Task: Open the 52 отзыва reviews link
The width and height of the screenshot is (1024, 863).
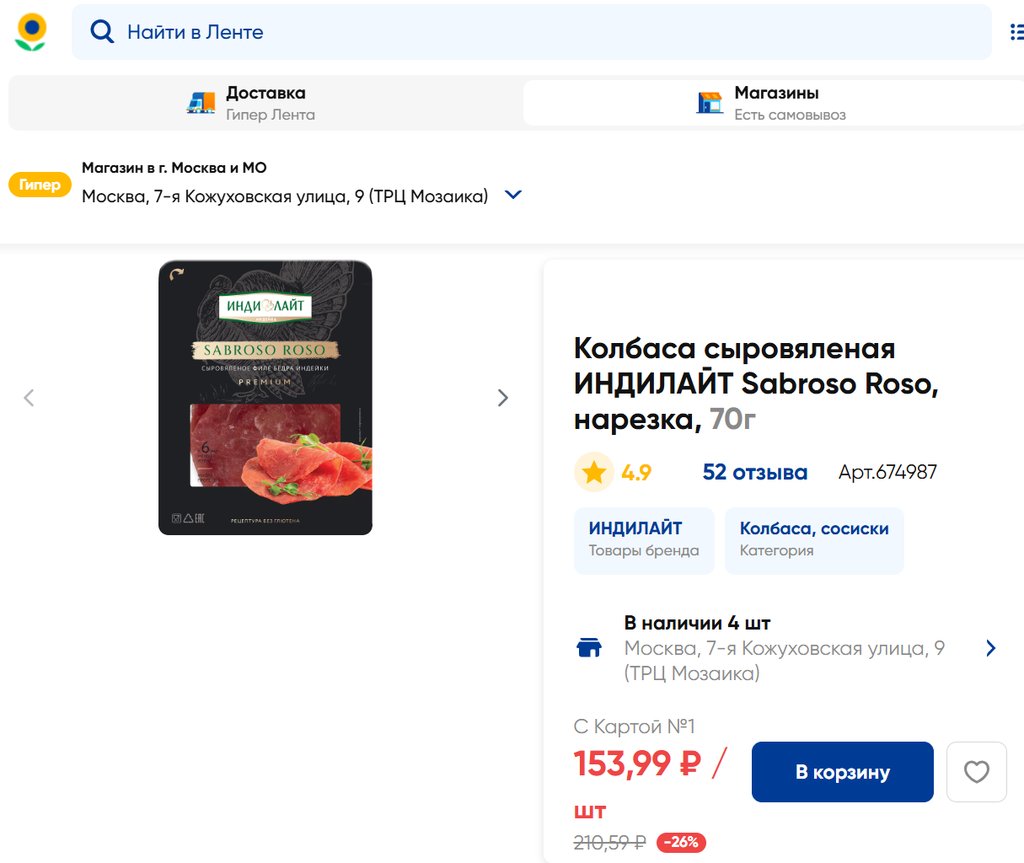Action: click(x=754, y=472)
